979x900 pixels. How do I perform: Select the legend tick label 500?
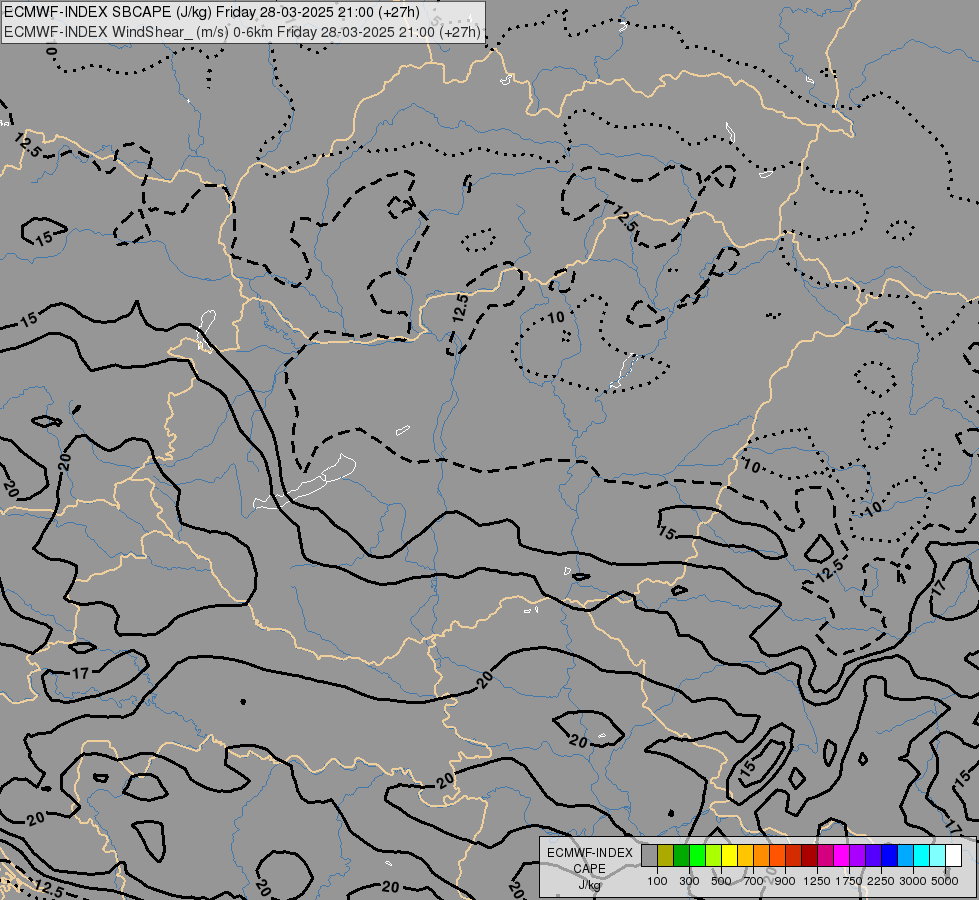[721, 881]
